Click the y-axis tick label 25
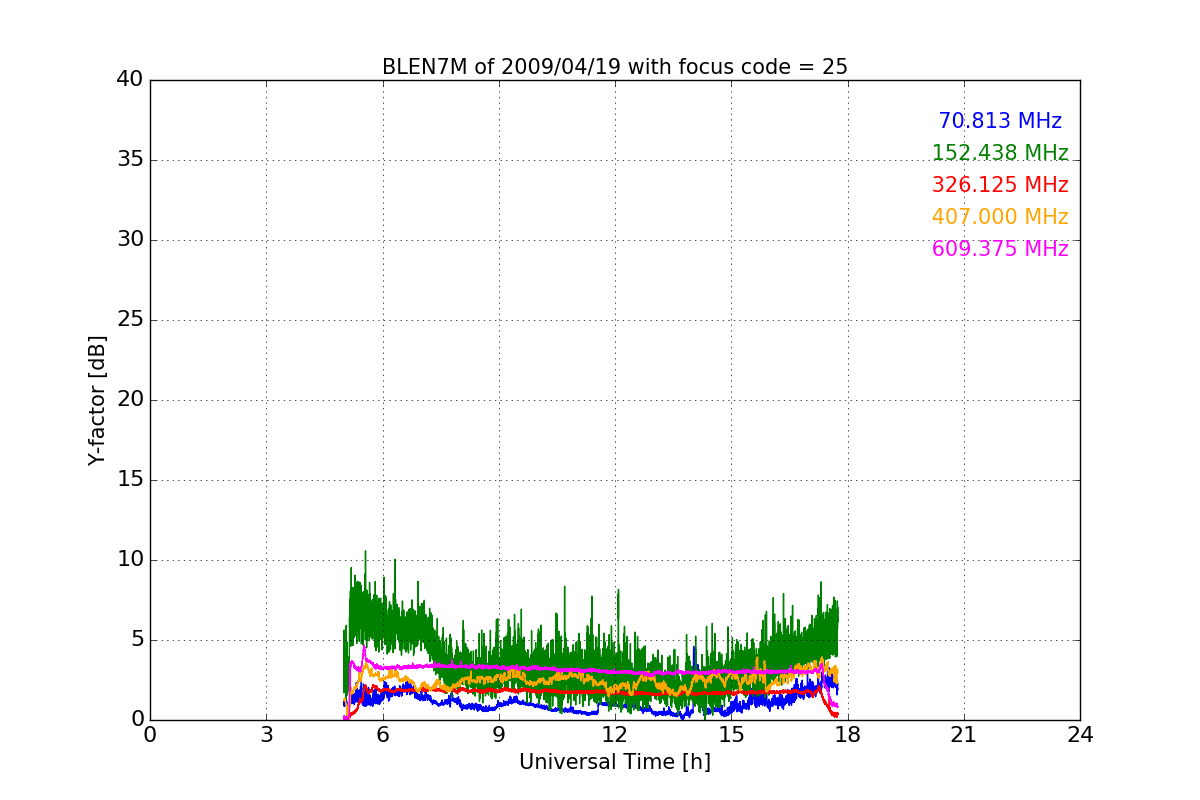The height and width of the screenshot is (800, 1200). [x=130, y=320]
